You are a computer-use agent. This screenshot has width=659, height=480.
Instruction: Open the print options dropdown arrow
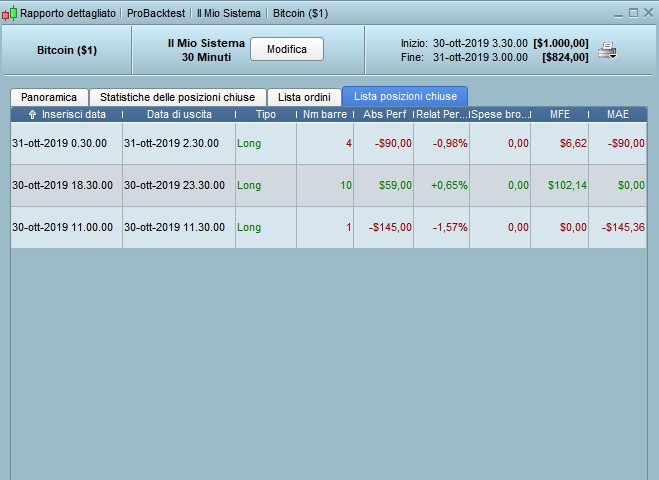(x=613, y=56)
